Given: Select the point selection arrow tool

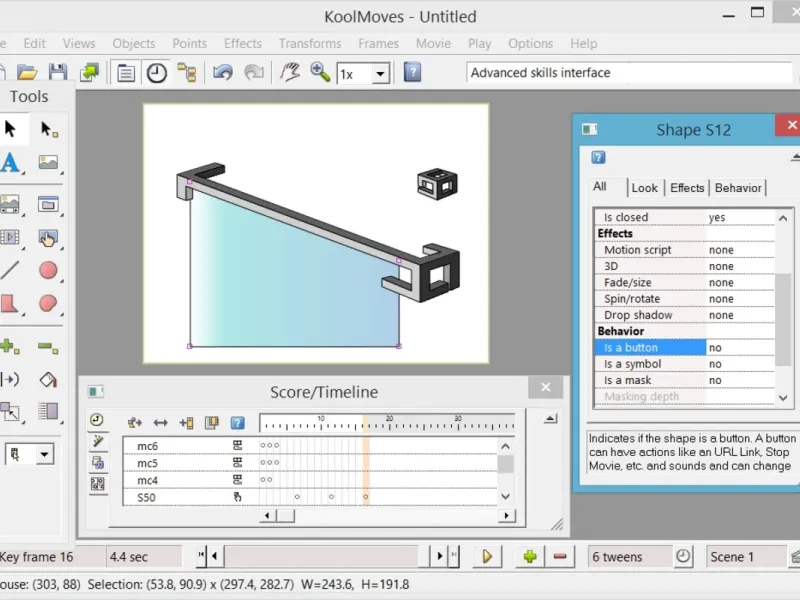Looking at the screenshot, I should coord(48,130).
